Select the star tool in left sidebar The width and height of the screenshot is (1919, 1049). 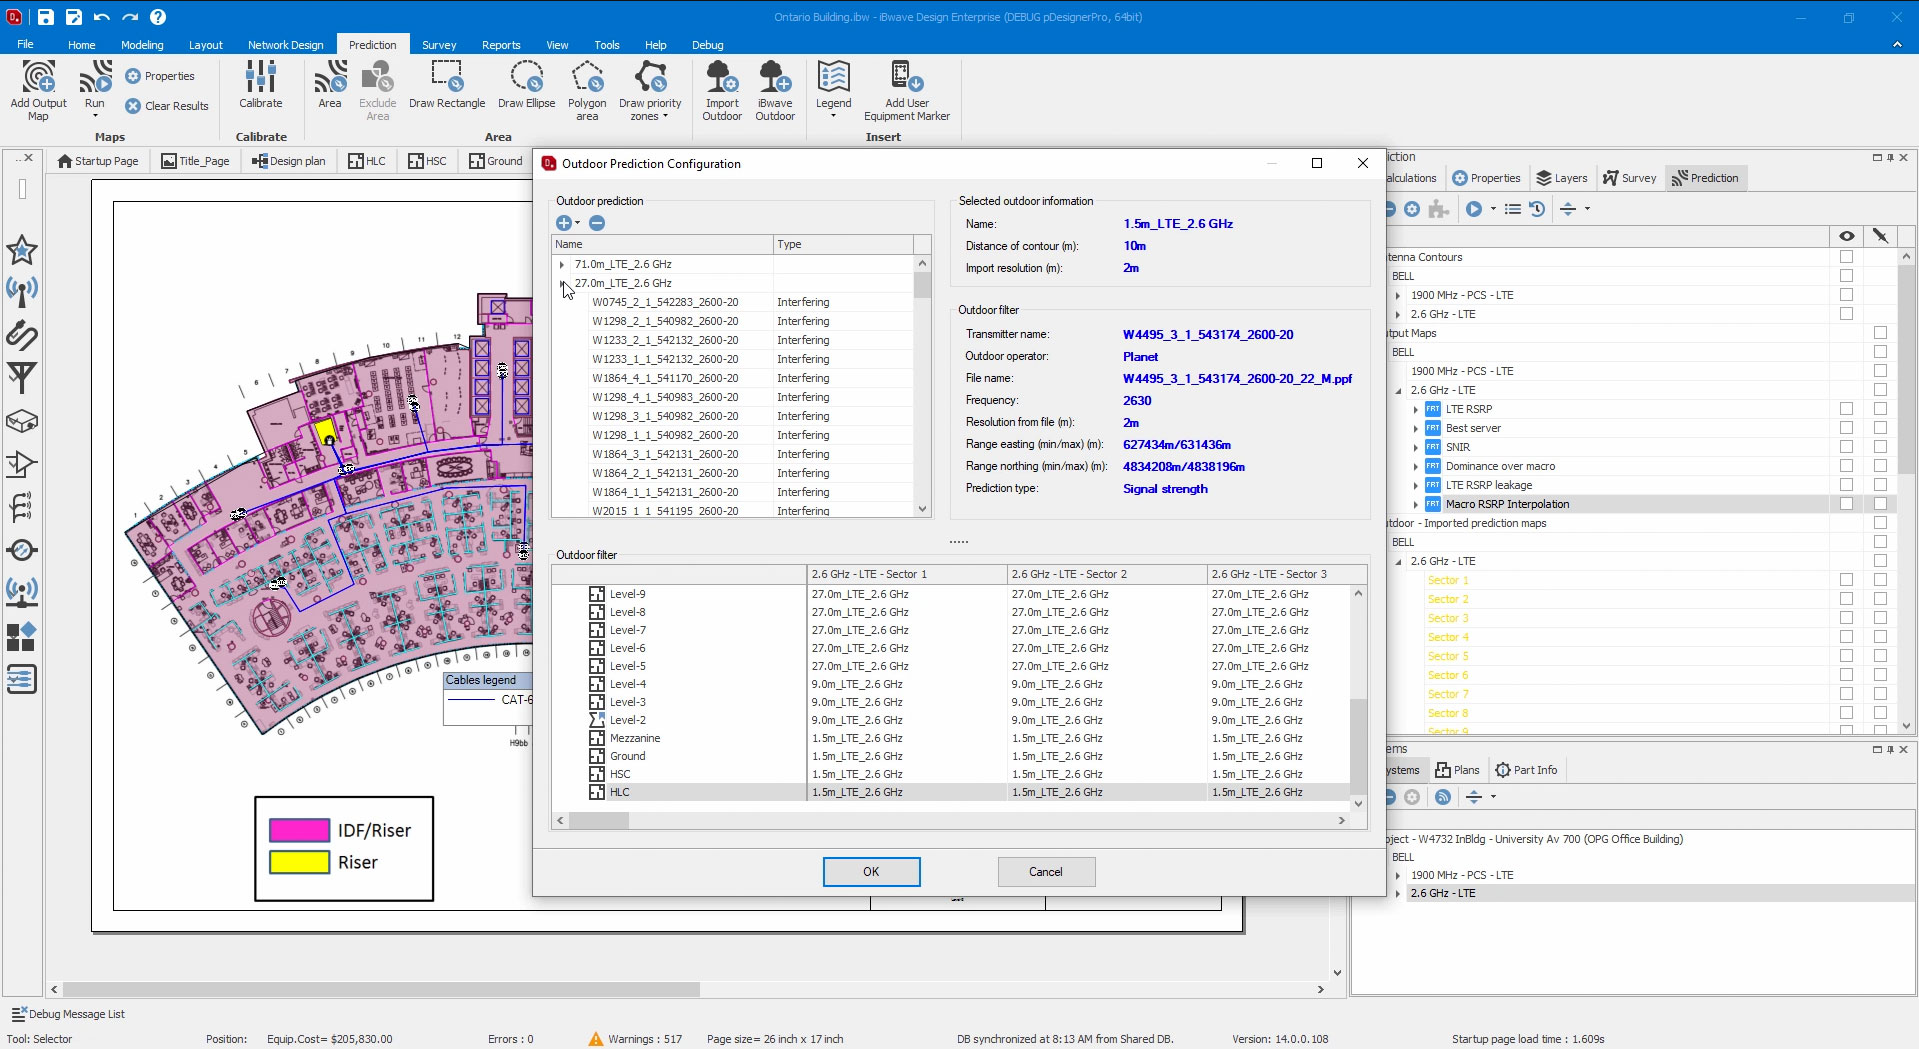[22, 250]
